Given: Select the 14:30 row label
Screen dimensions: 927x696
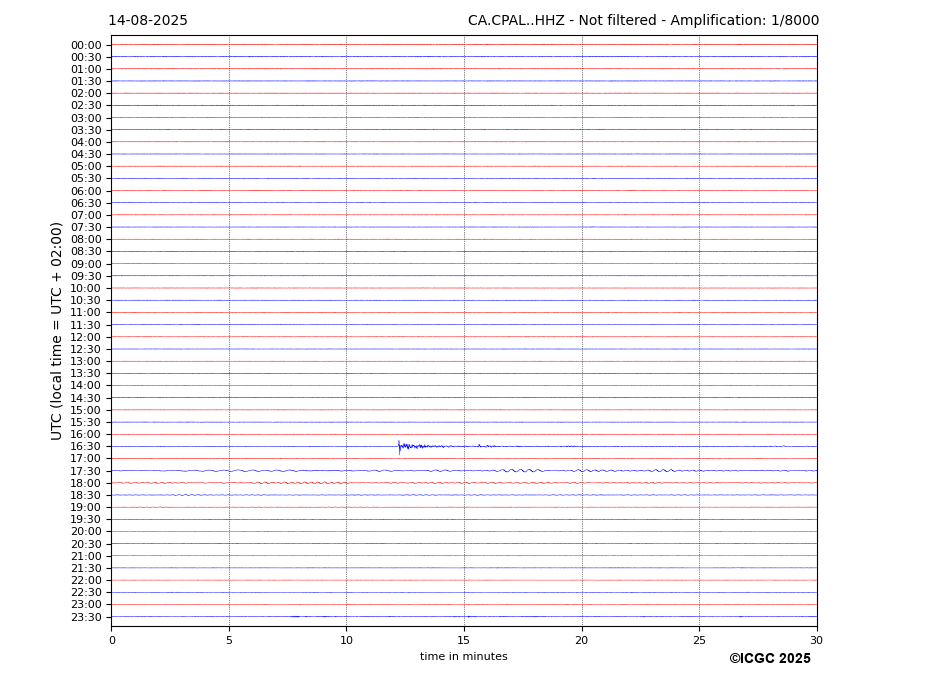Looking at the screenshot, I should (x=86, y=398).
